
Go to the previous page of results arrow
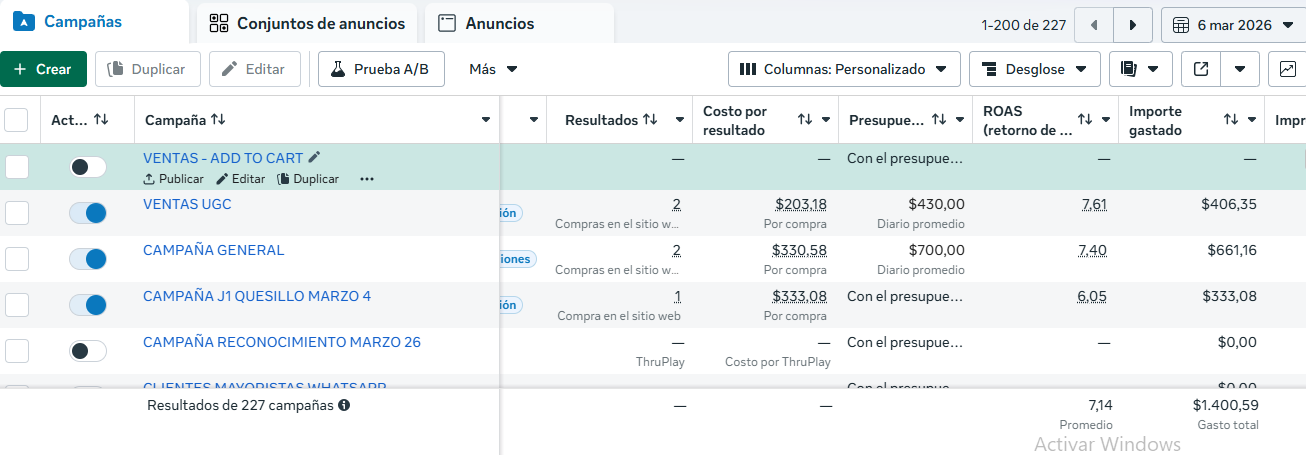click(x=1094, y=25)
